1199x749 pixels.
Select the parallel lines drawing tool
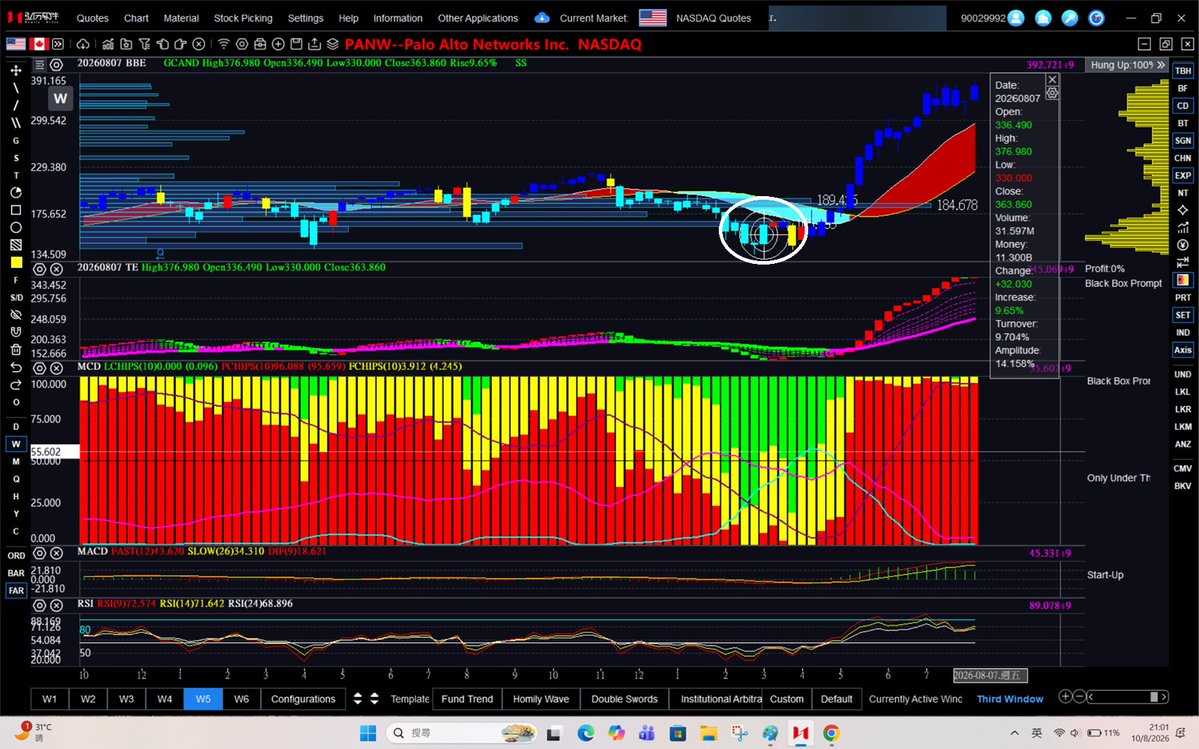15,122
